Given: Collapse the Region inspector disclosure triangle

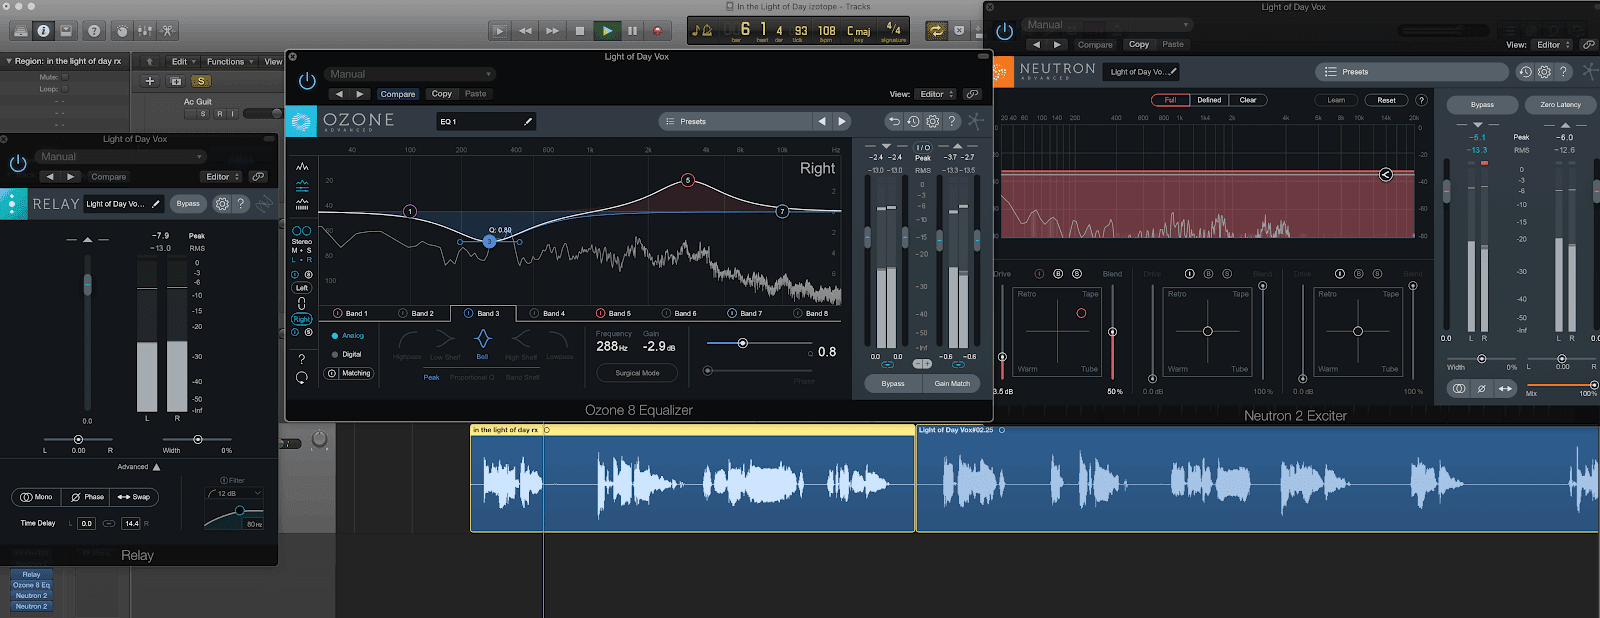Looking at the screenshot, I should tap(8, 62).
